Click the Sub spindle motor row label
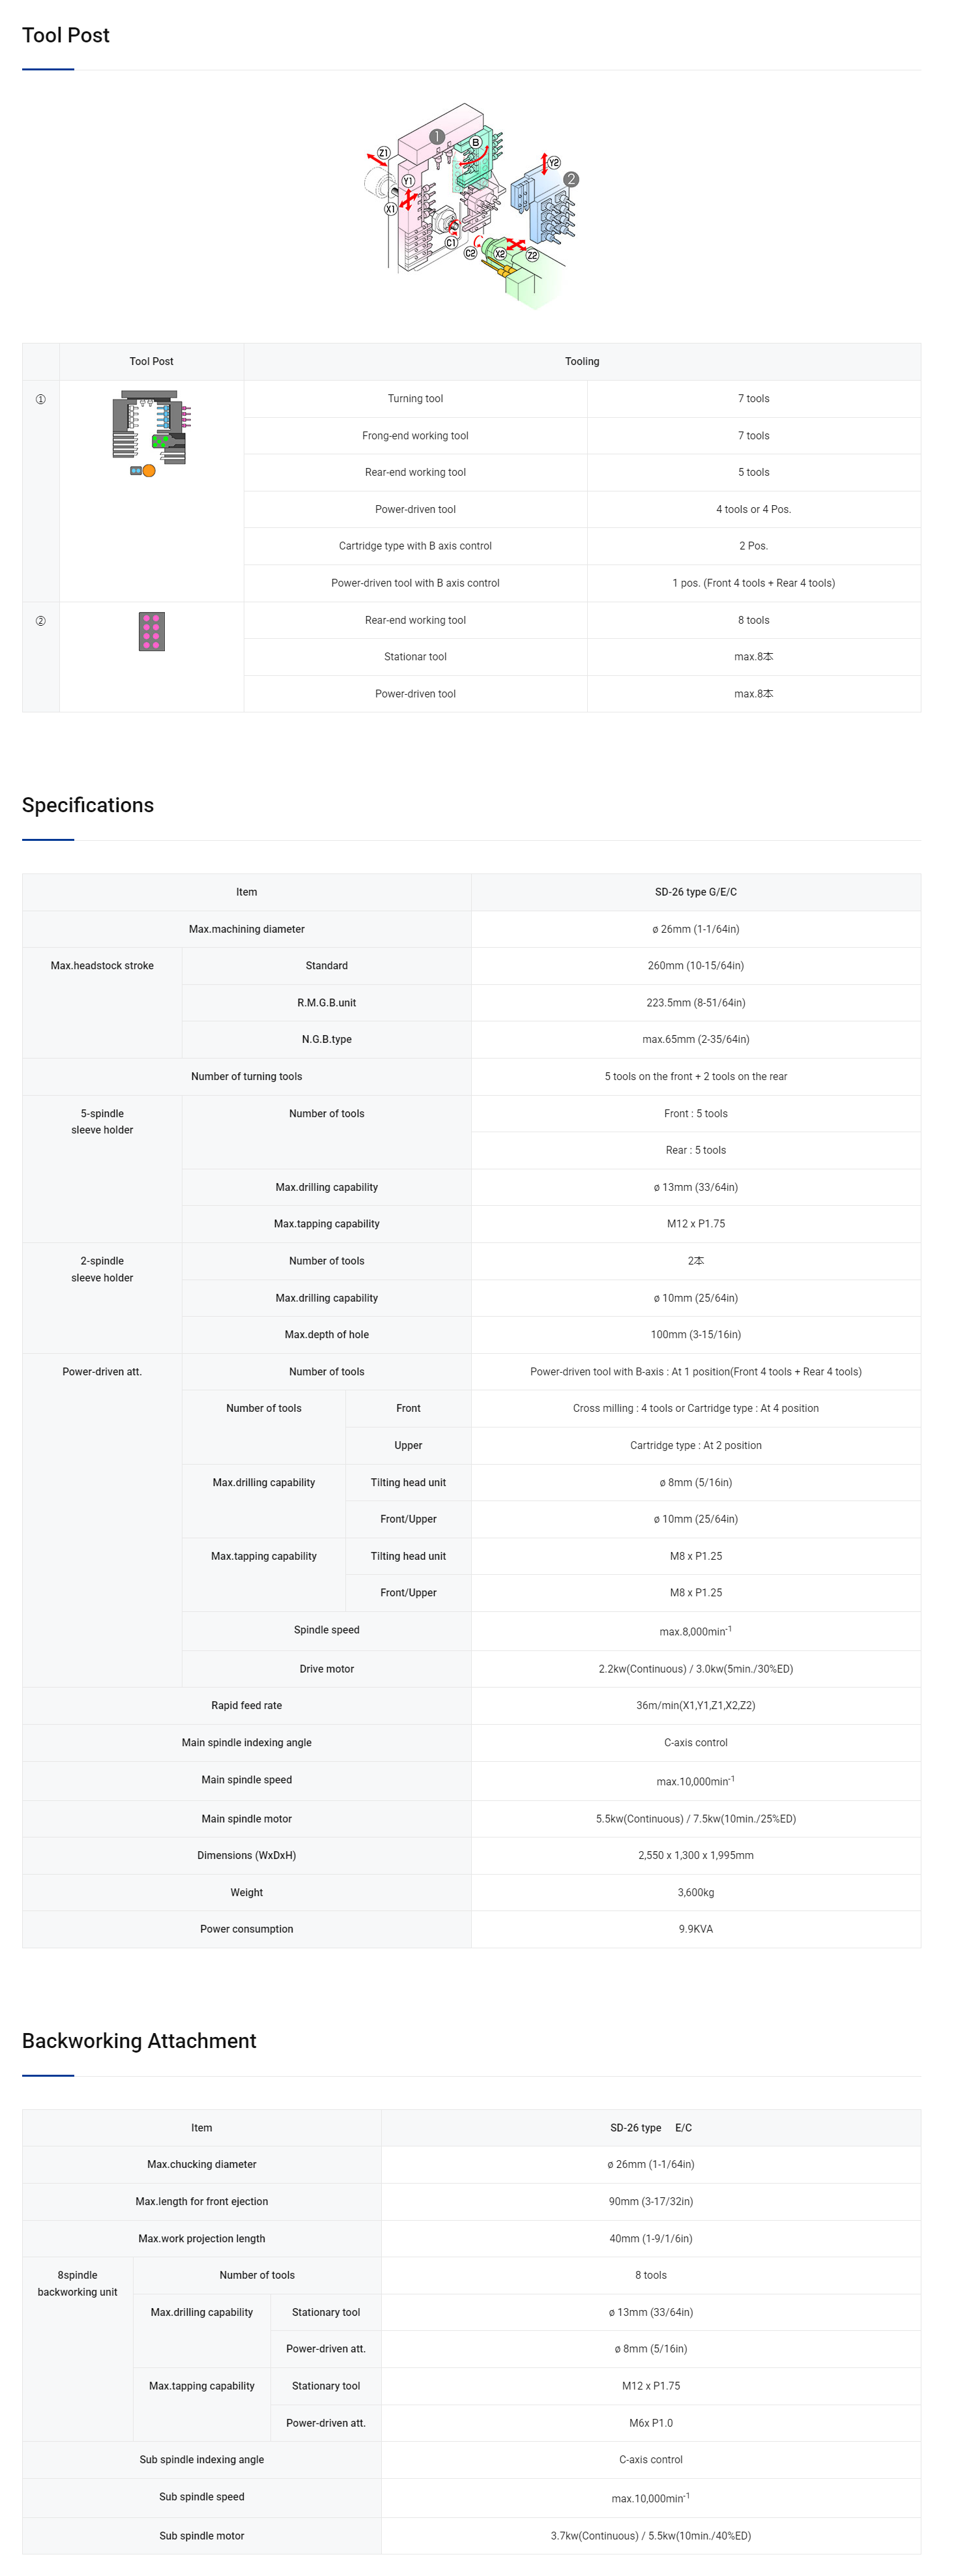 tap(202, 2536)
